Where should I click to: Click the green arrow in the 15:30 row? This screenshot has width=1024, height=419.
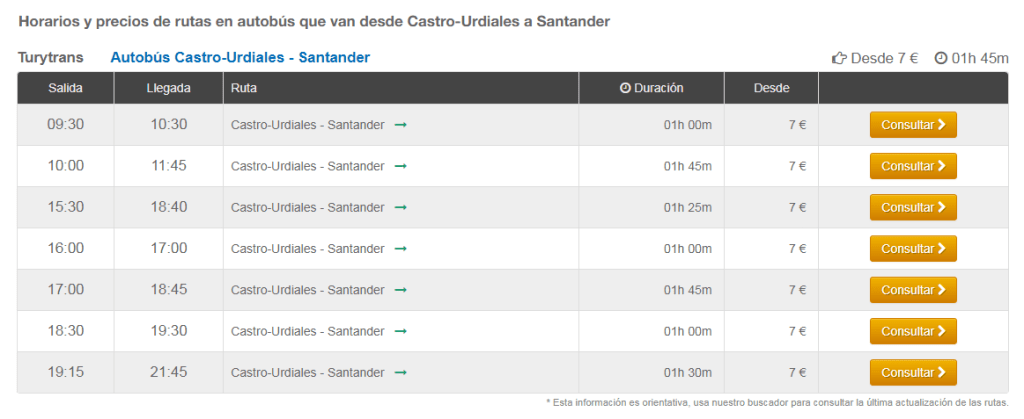click(401, 207)
